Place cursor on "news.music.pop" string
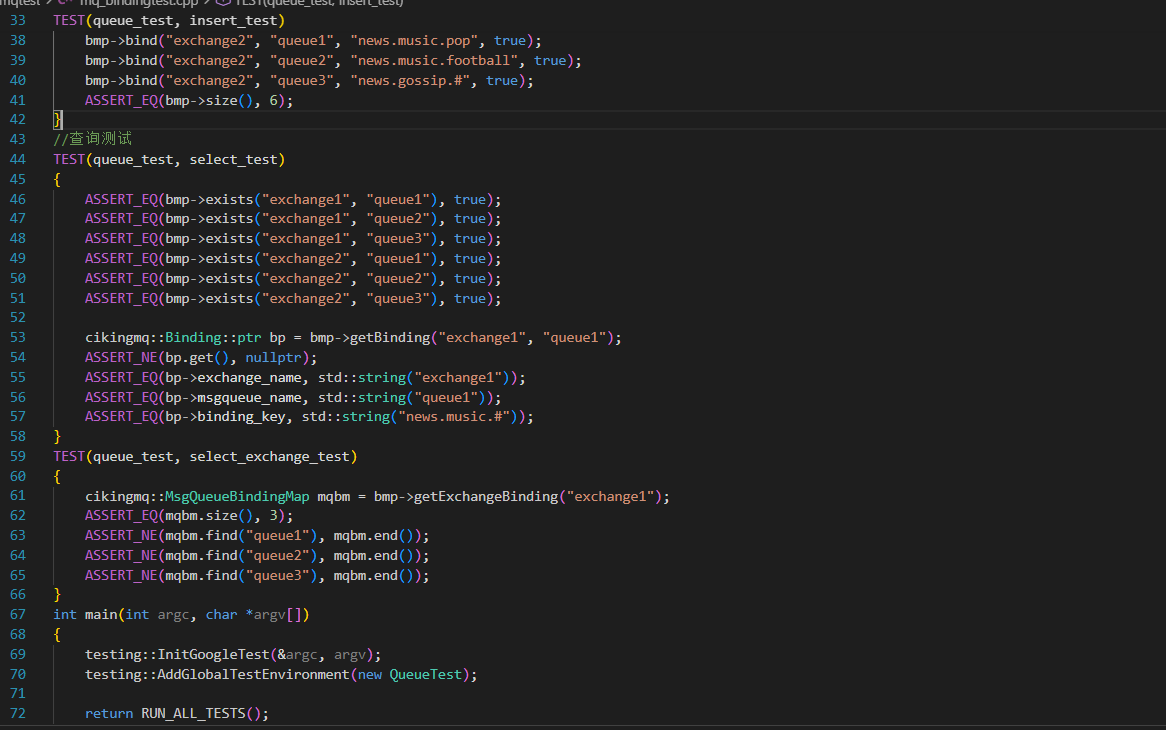This screenshot has height=730, width=1166. click(x=414, y=40)
